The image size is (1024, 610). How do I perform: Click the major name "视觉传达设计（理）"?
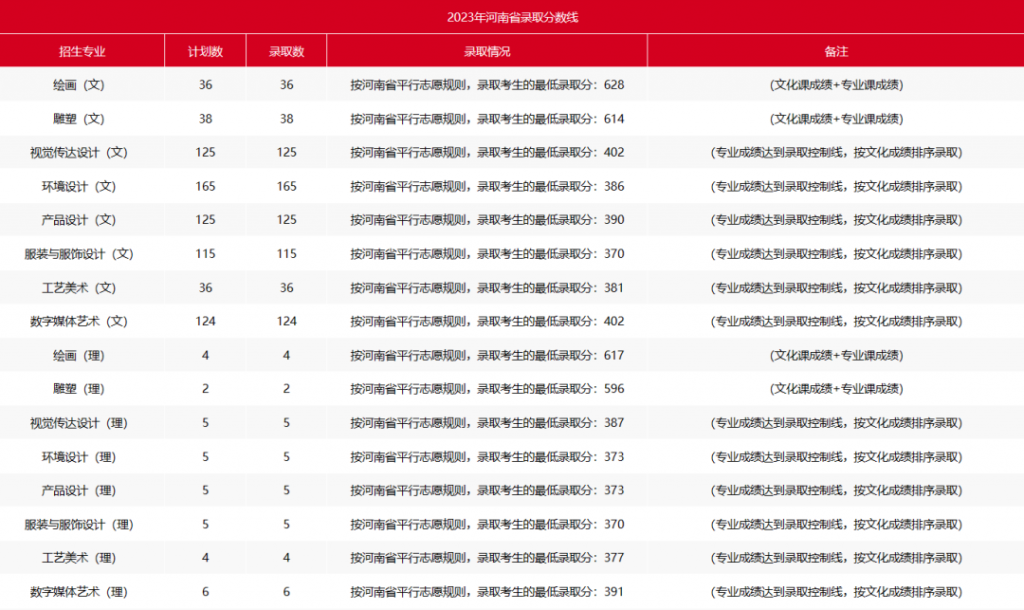[79, 423]
